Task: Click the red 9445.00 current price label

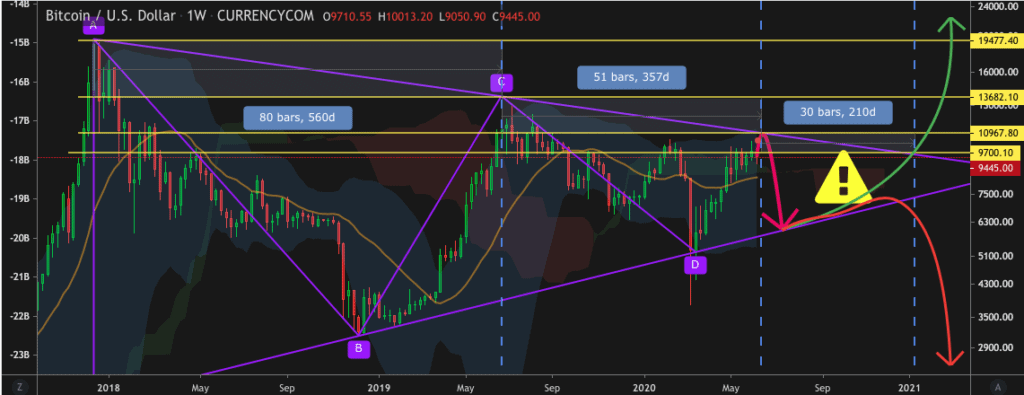Action: (x=995, y=167)
